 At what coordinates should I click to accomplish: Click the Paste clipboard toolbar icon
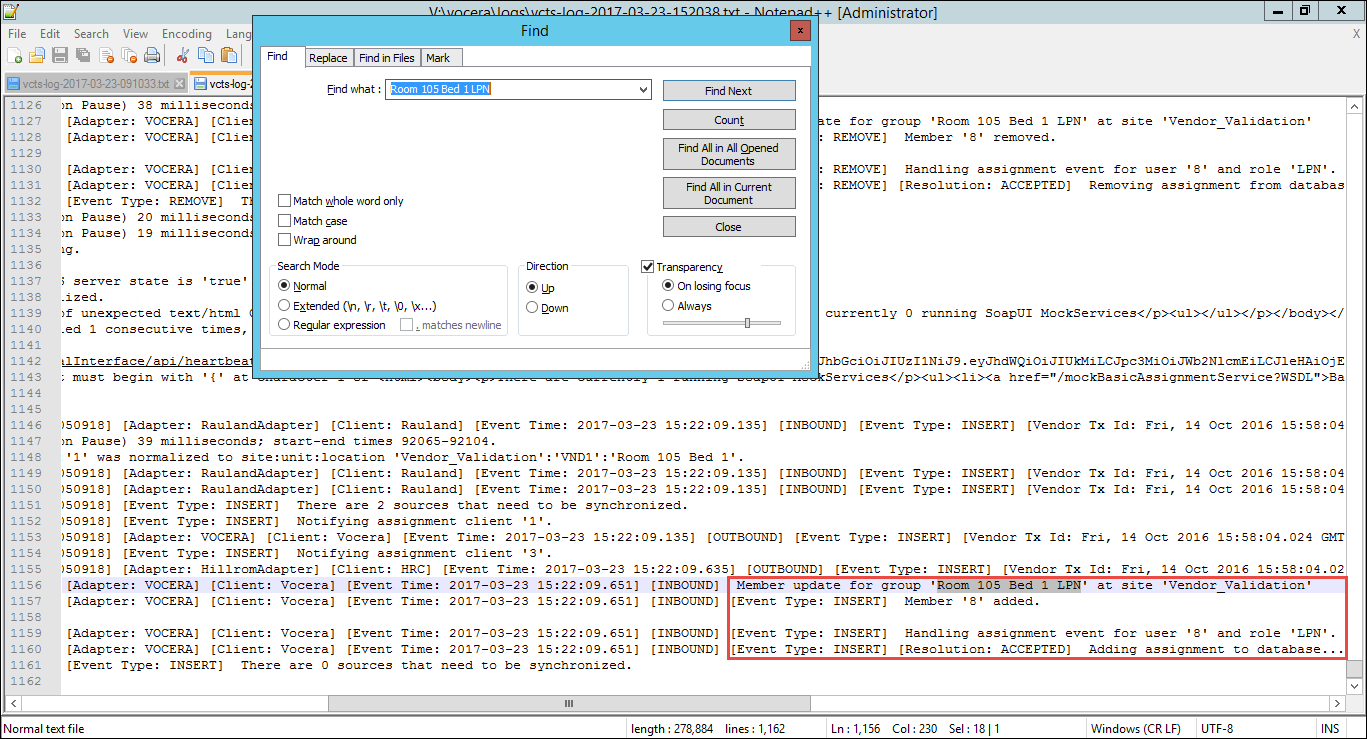coord(229,55)
